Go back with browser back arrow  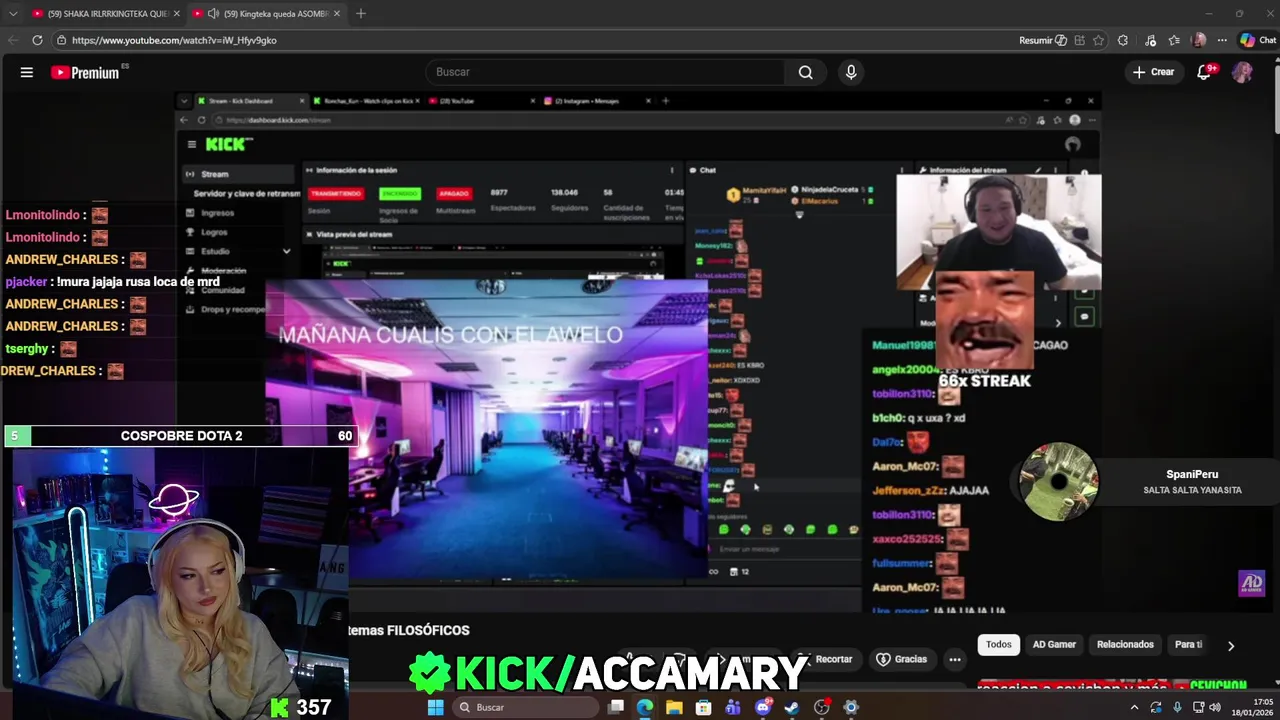13,40
